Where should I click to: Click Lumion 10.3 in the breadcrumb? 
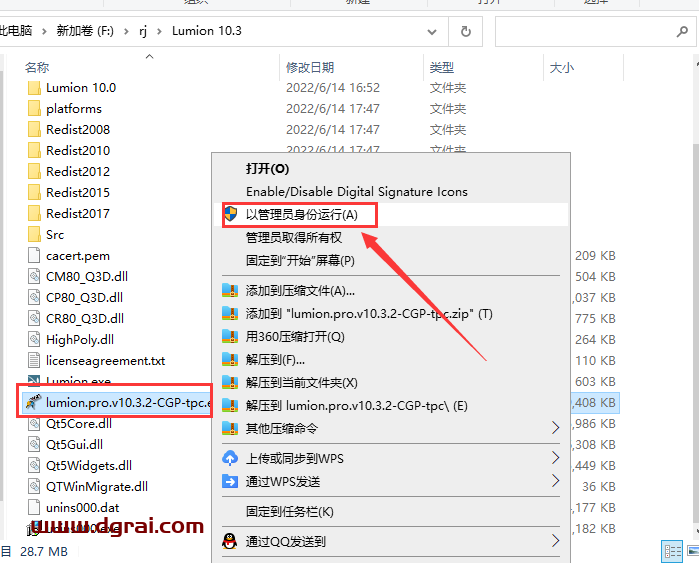[207, 31]
